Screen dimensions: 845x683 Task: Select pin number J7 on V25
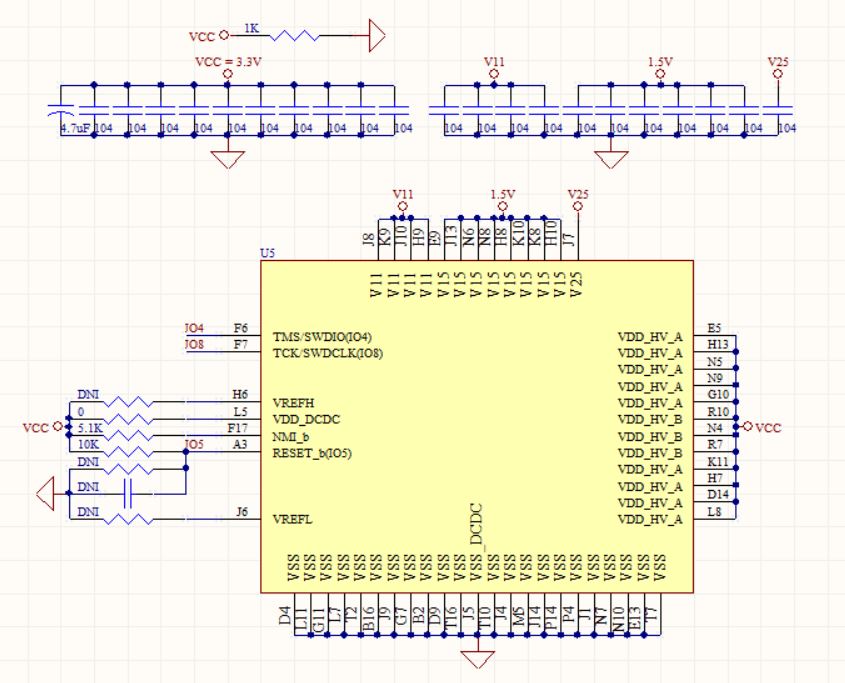click(569, 238)
